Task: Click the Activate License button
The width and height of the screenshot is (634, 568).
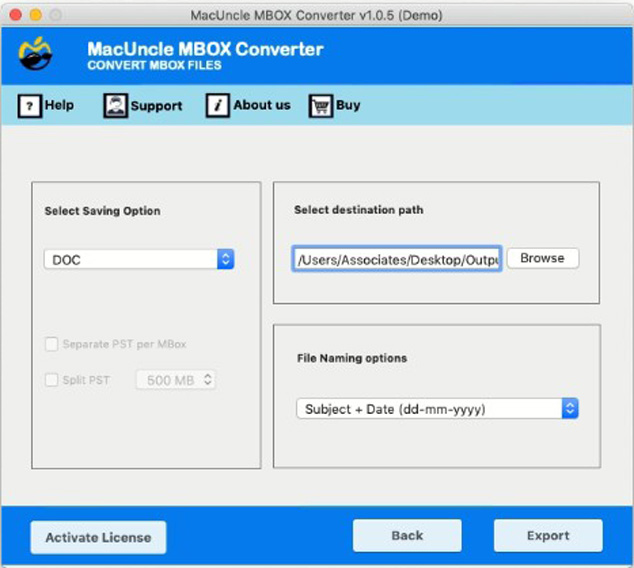Action: tap(98, 537)
